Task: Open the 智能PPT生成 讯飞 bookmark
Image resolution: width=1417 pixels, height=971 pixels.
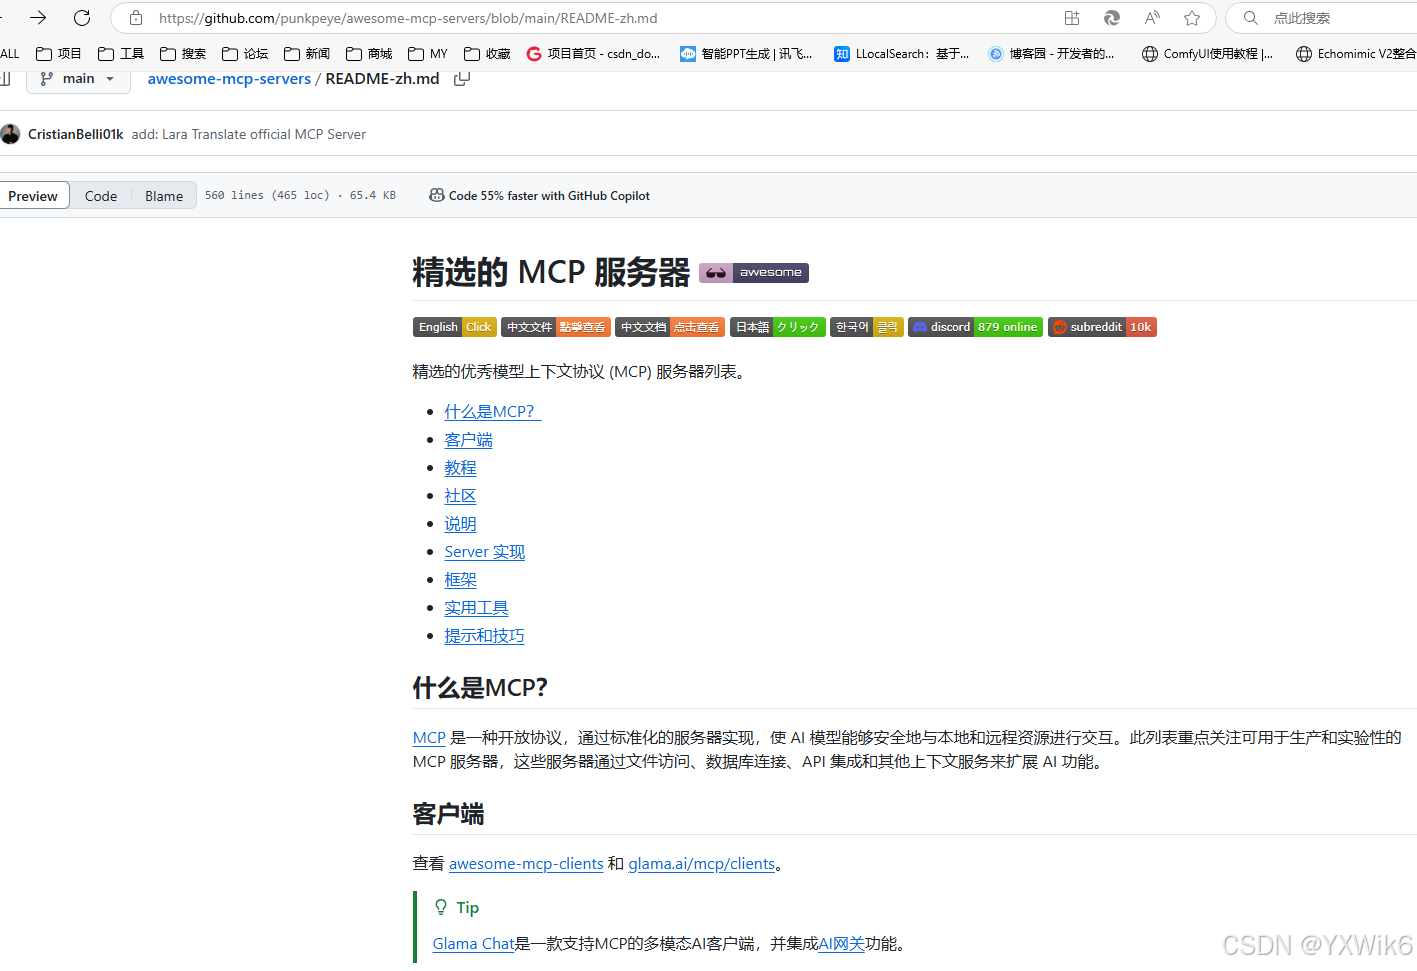Action: (746, 54)
